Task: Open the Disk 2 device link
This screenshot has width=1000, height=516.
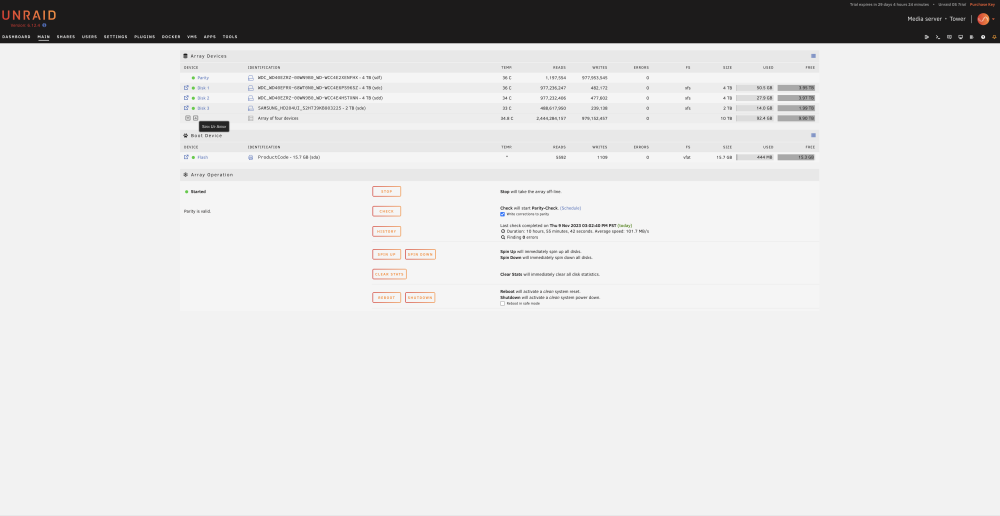Action: 203,98
